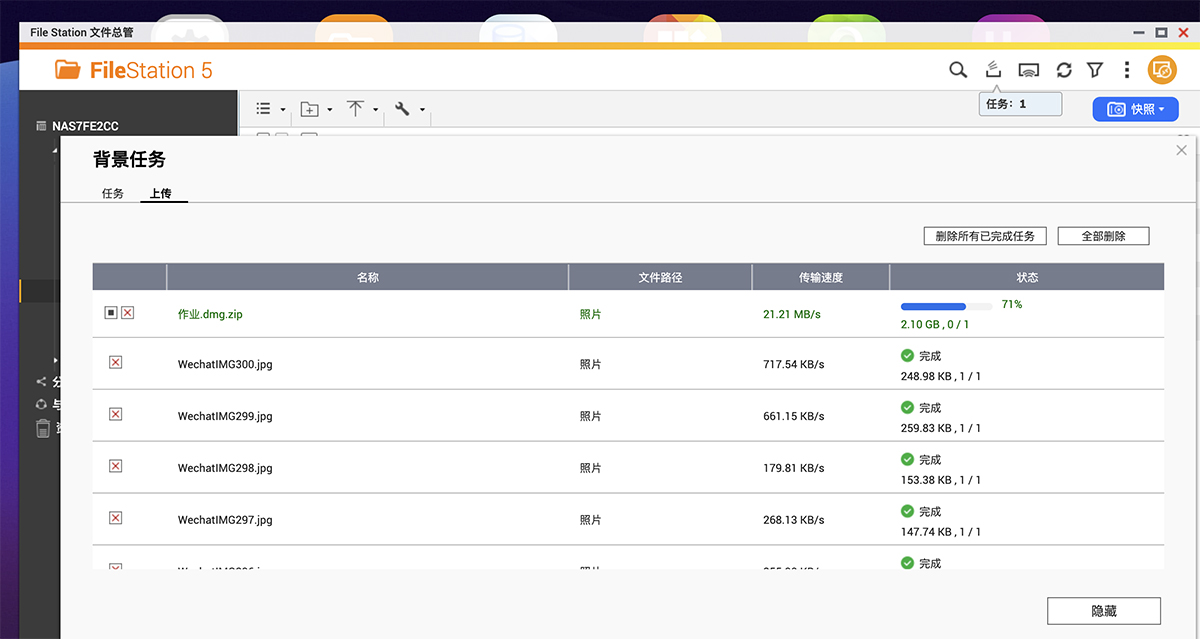Click the 删除所有已完成任务 button

(x=985, y=236)
